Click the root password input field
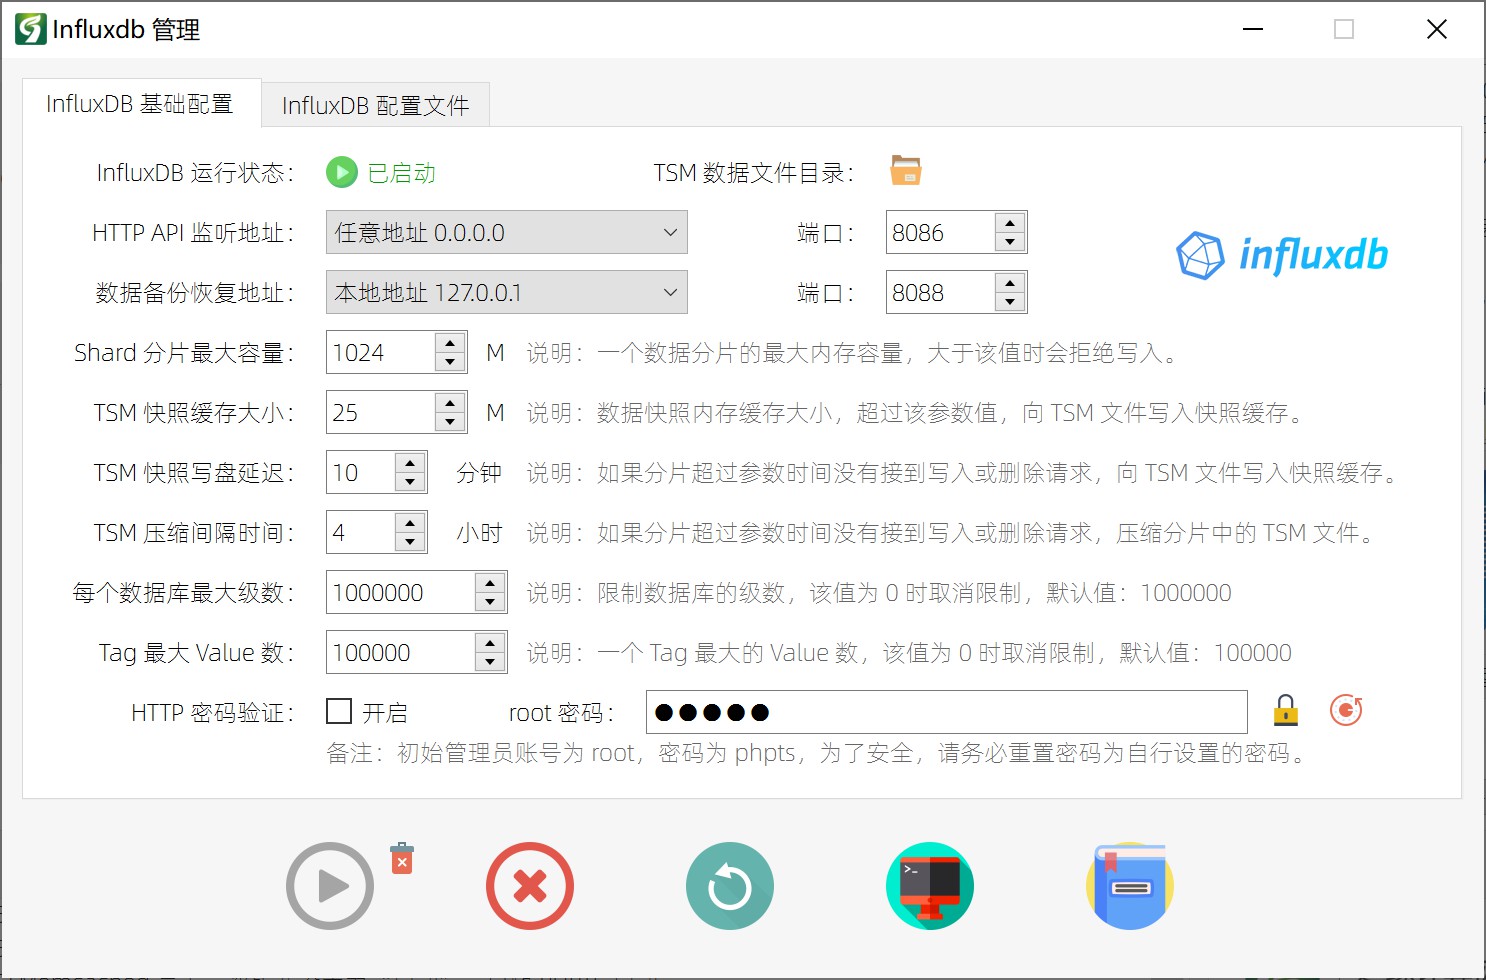 (x=947, y=712)
